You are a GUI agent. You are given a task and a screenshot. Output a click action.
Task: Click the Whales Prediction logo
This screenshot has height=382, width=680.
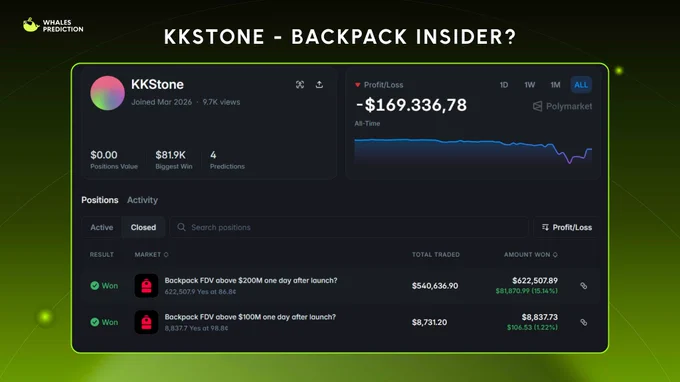click(x=53, y=25)
